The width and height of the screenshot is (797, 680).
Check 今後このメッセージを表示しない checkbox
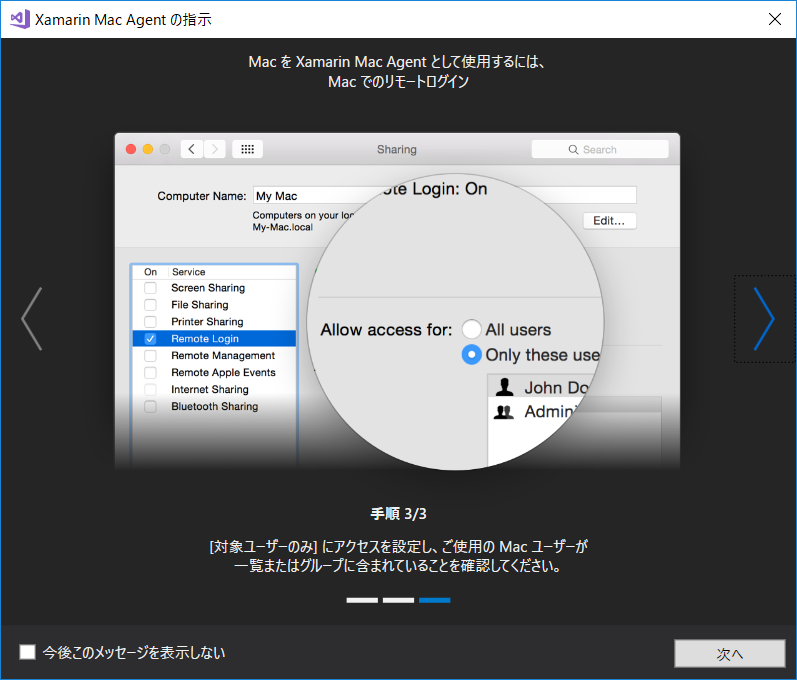(27, 652)
